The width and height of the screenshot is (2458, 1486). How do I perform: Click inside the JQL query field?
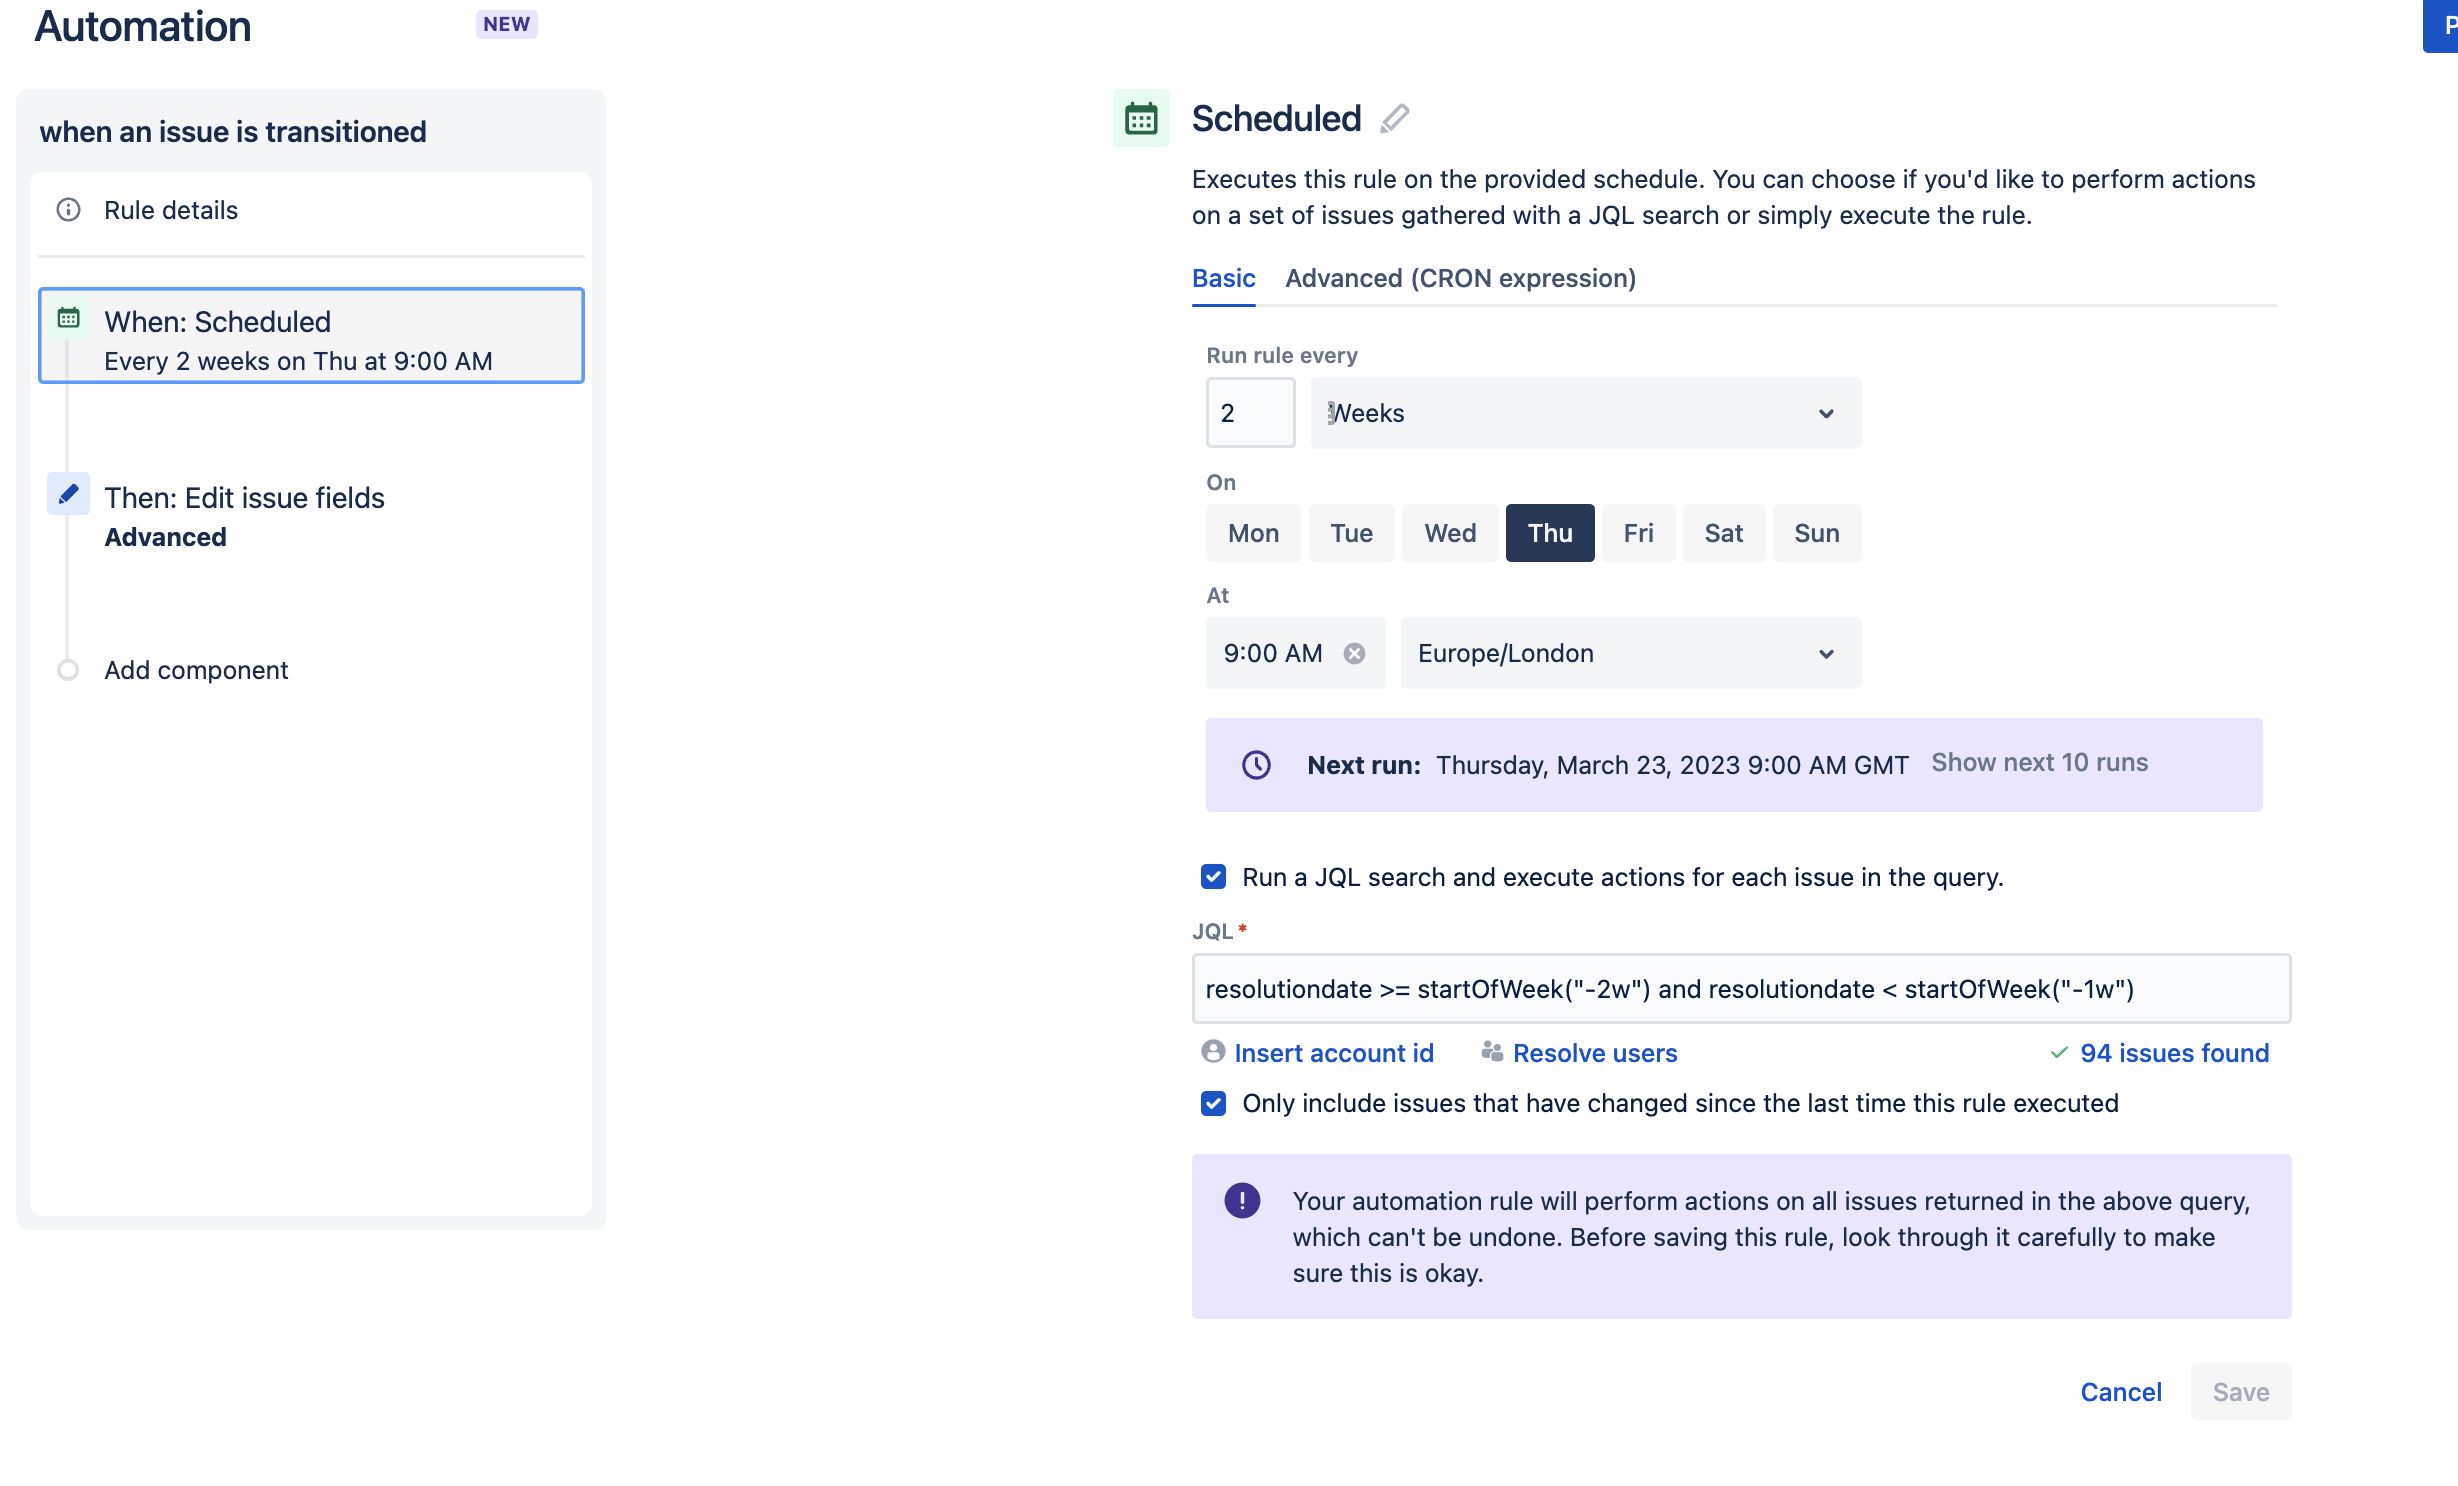[1740, 989]
